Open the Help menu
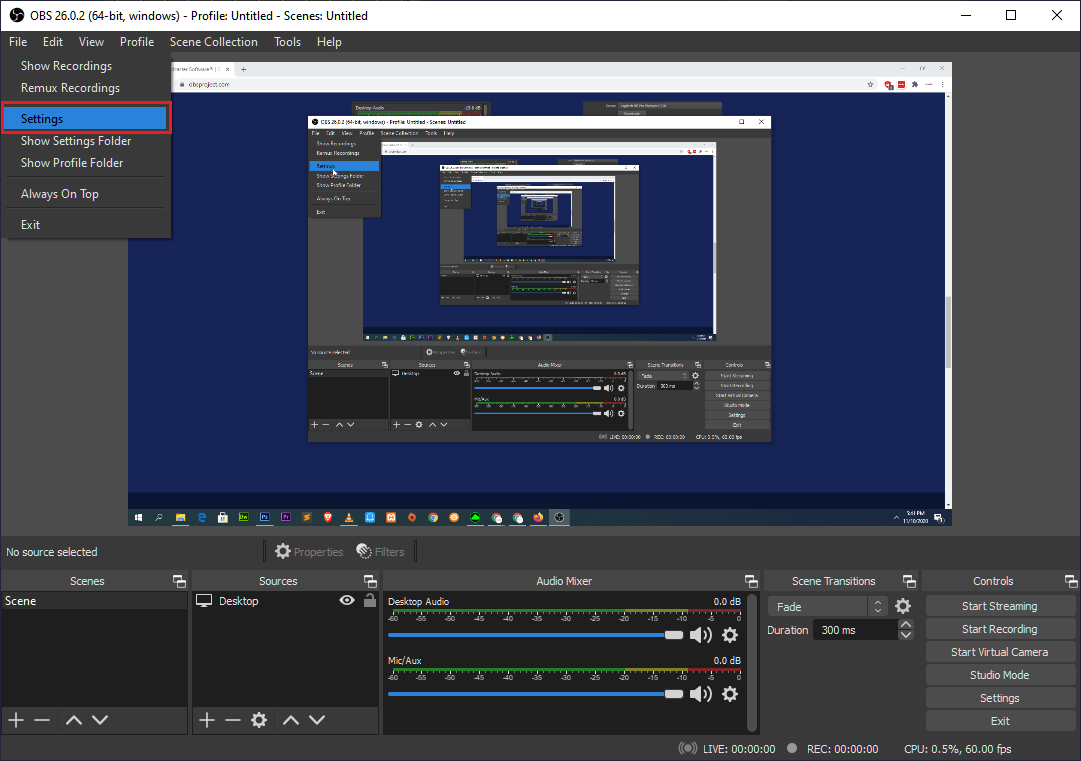1081x761 pixels. point(329,41)
